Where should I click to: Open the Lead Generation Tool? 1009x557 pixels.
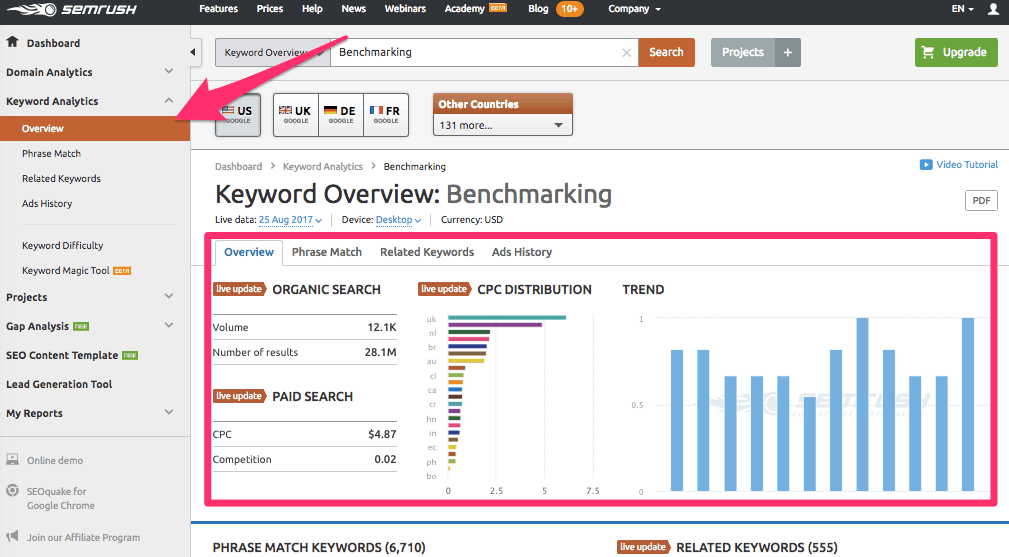tap(59, 384)
